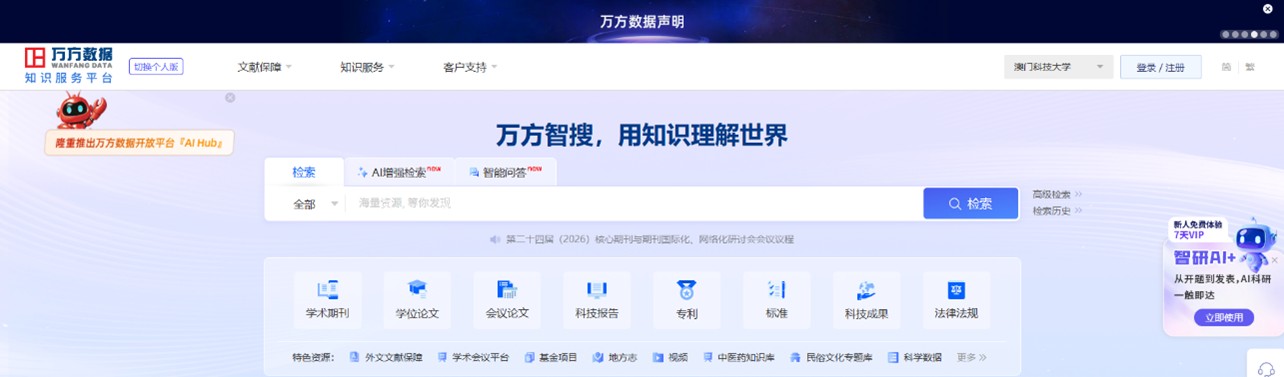Click the AI Hub open platform promo banner
This screenshot has height=377, width=1284.
coord(139,143)
